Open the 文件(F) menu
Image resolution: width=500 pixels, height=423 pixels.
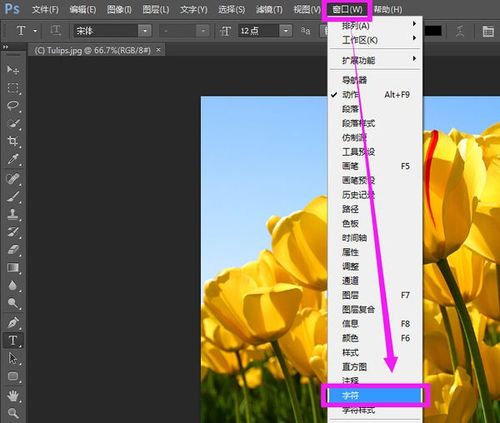(x=45, y=10)
